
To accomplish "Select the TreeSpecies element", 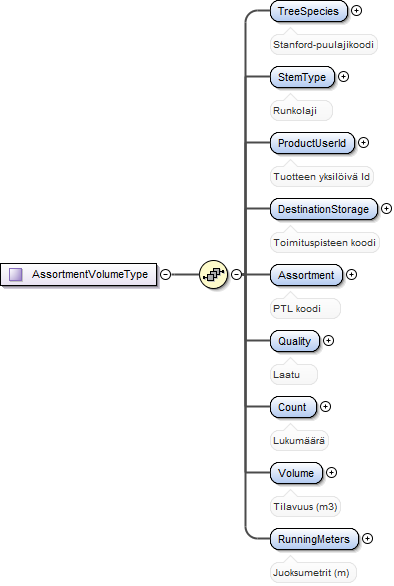I will coord(309,11).
